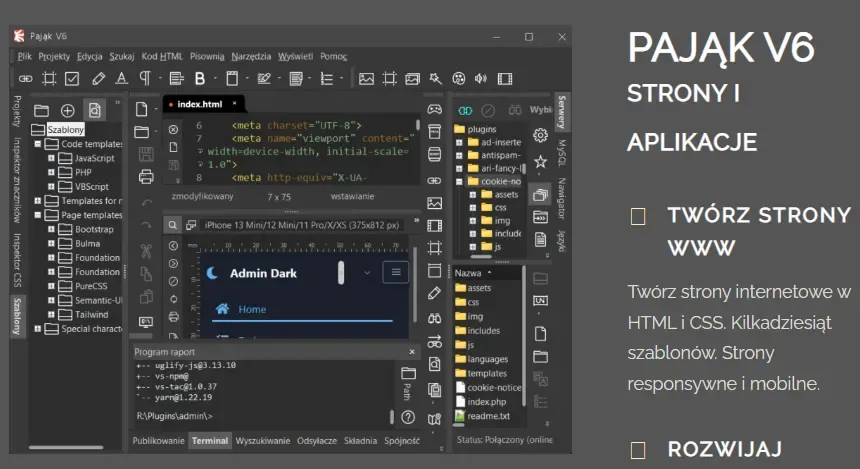Click the color palette toolbar icon

[x=459, y=79]
